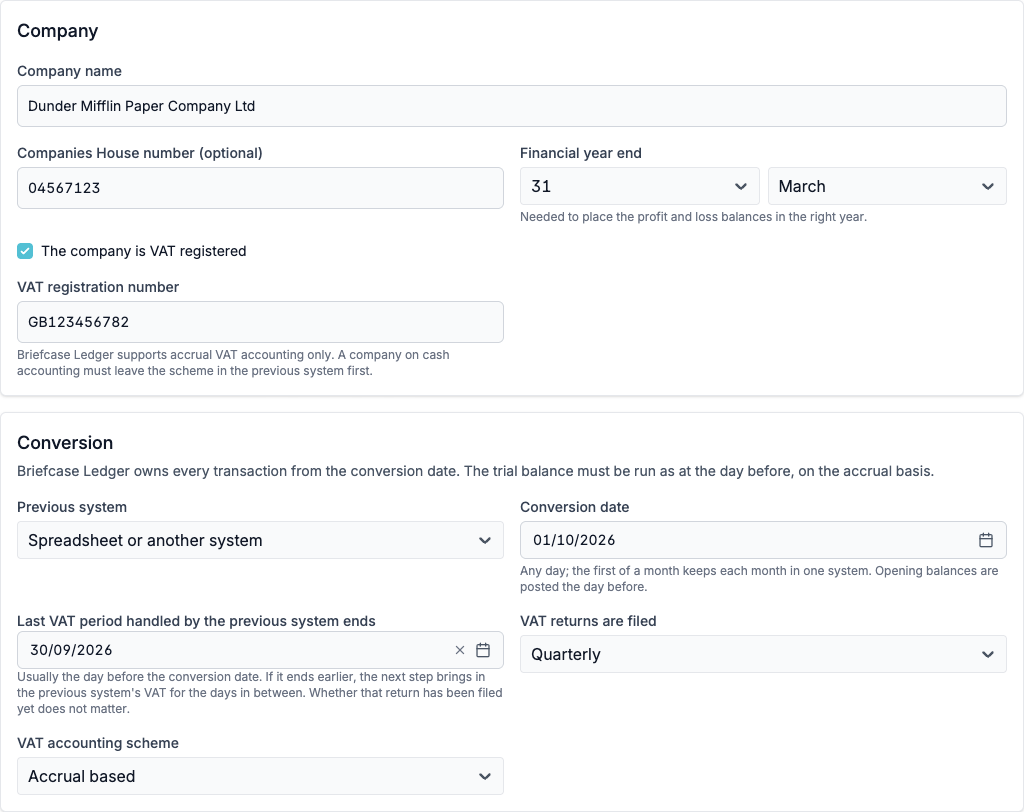
Task: Focus the Companies House number field
Action: pos(260,188)
